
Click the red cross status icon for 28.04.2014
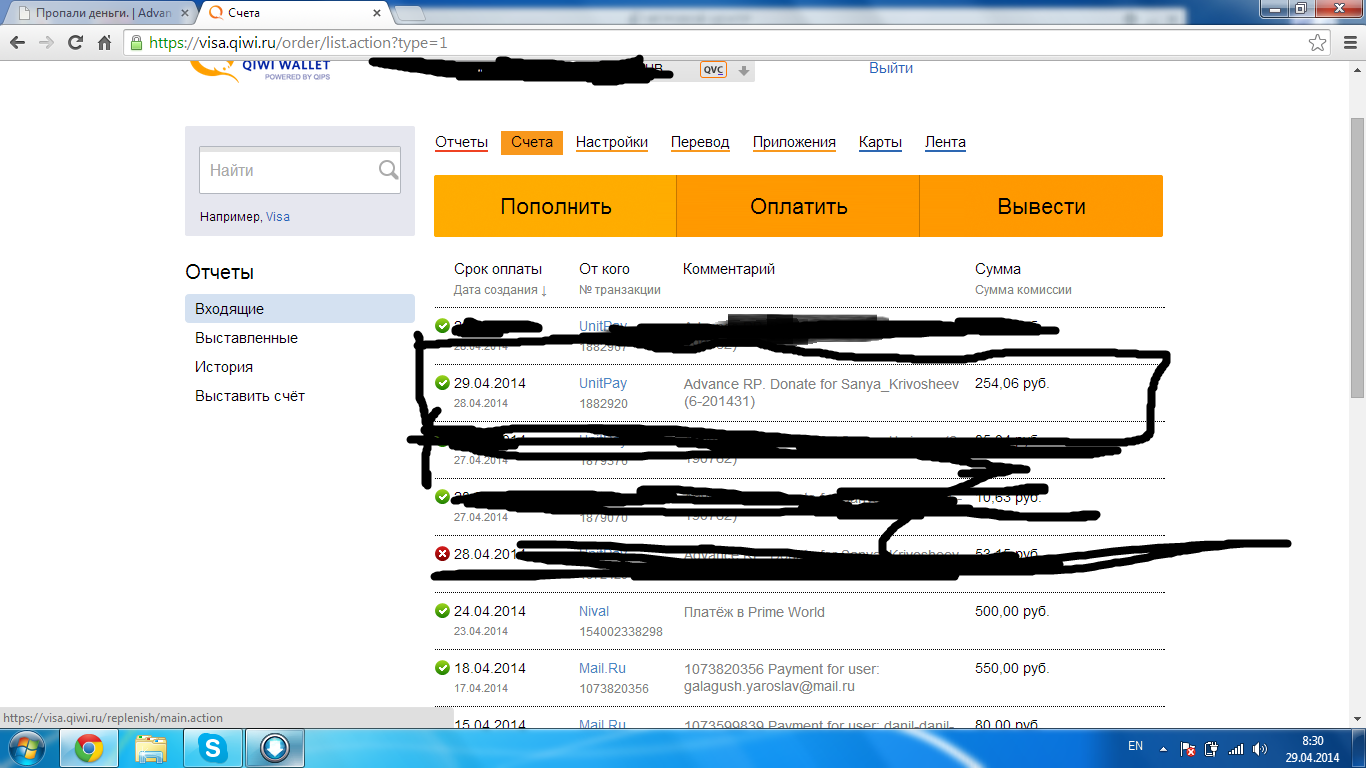[442, 554]
